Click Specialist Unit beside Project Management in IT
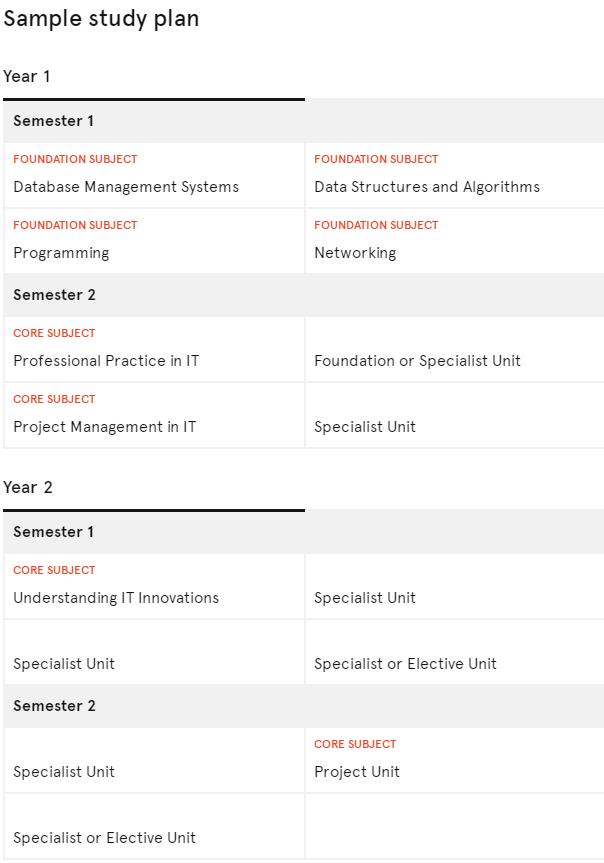604x863 pixels. (365, 427)
